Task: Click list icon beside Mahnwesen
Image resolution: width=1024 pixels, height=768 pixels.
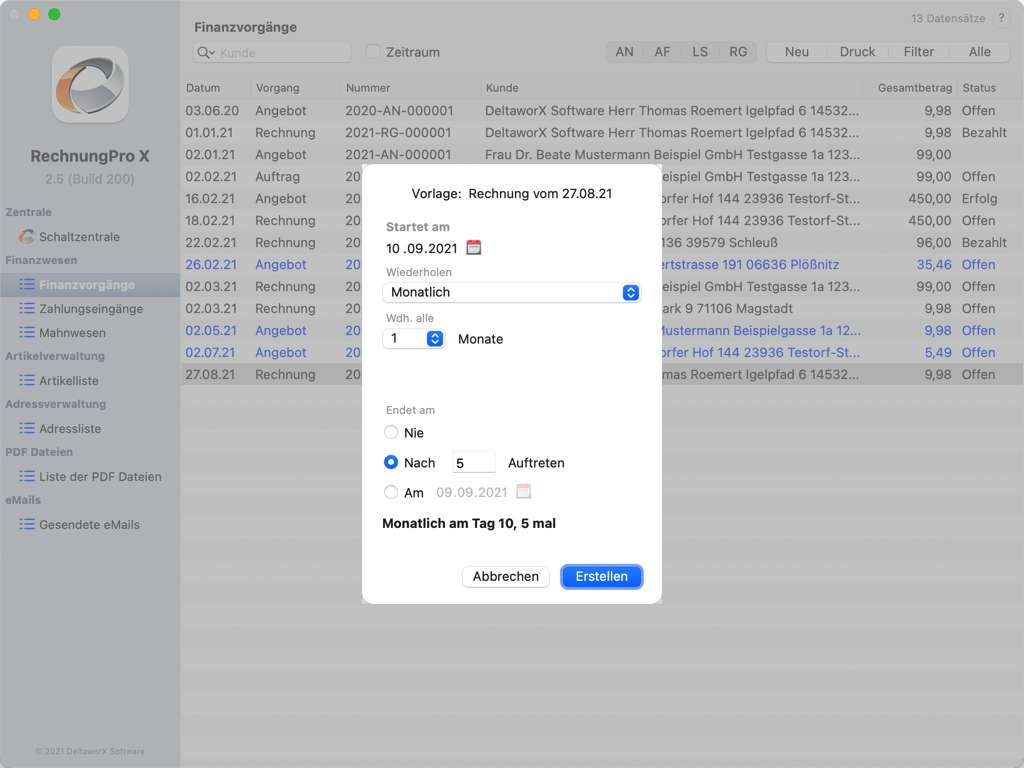Action: pyautogui.click(x=27, y=333)
